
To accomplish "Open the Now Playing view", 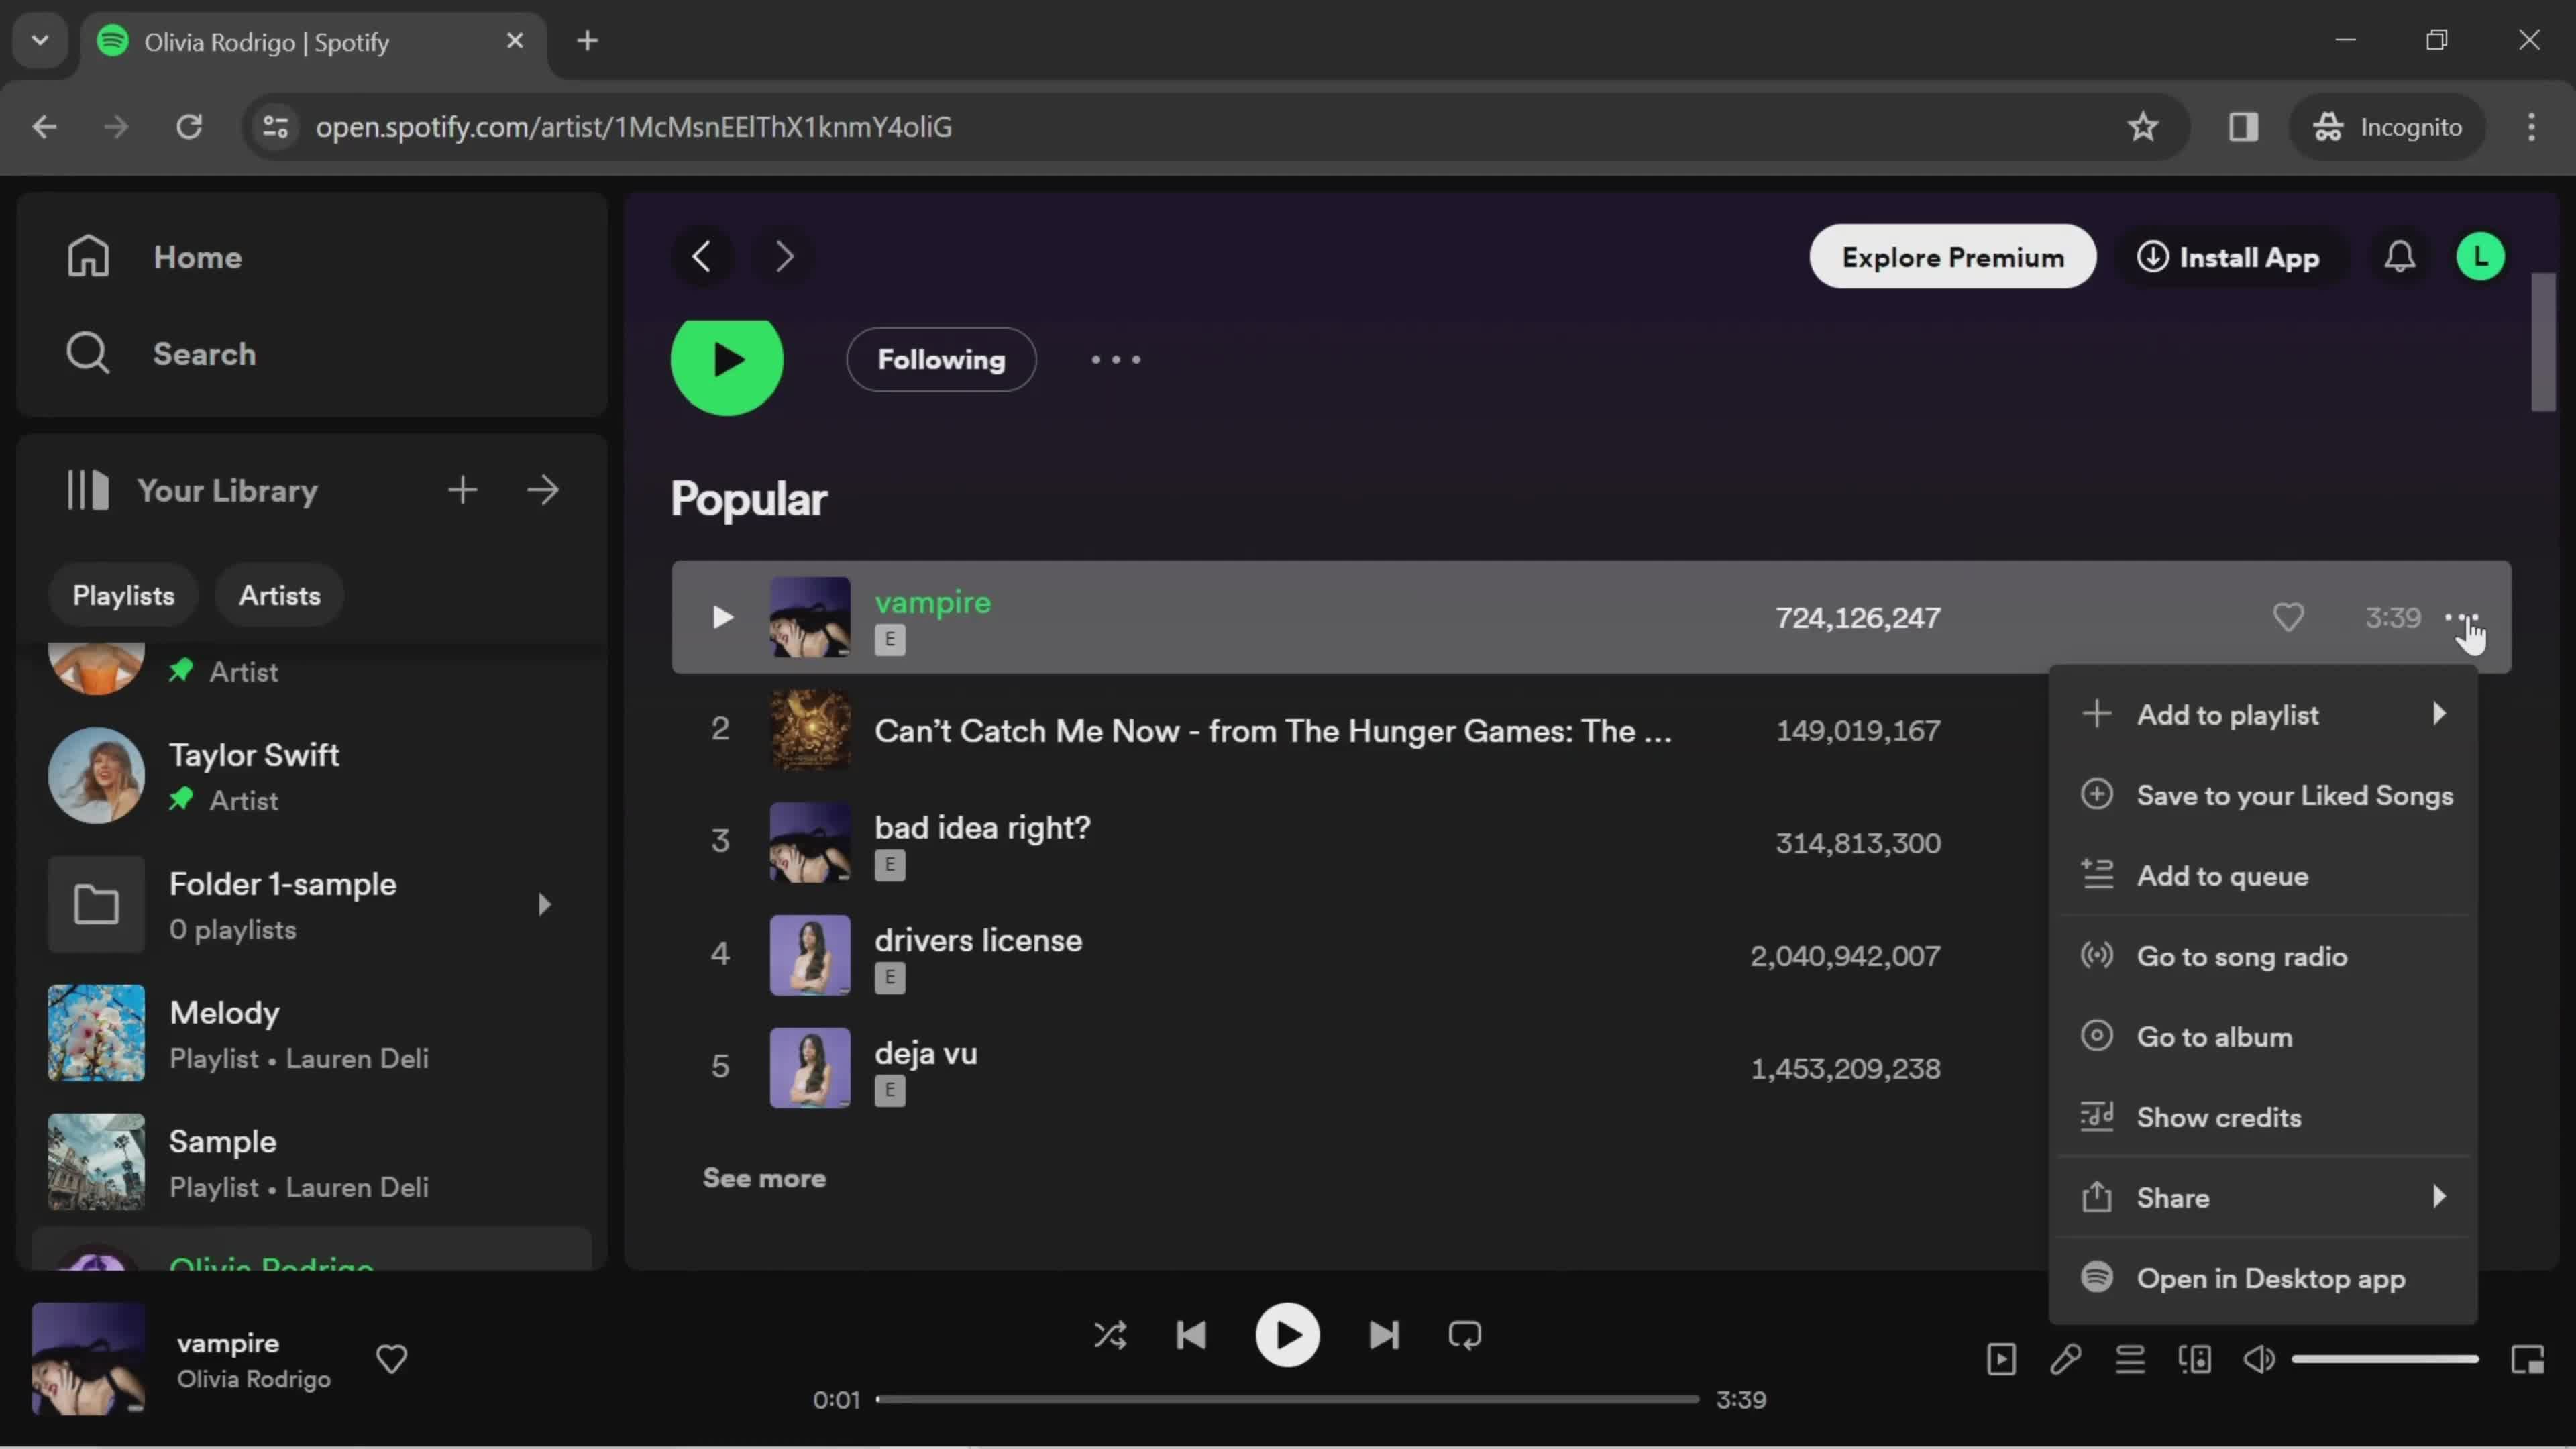I will point(2001,1359).
